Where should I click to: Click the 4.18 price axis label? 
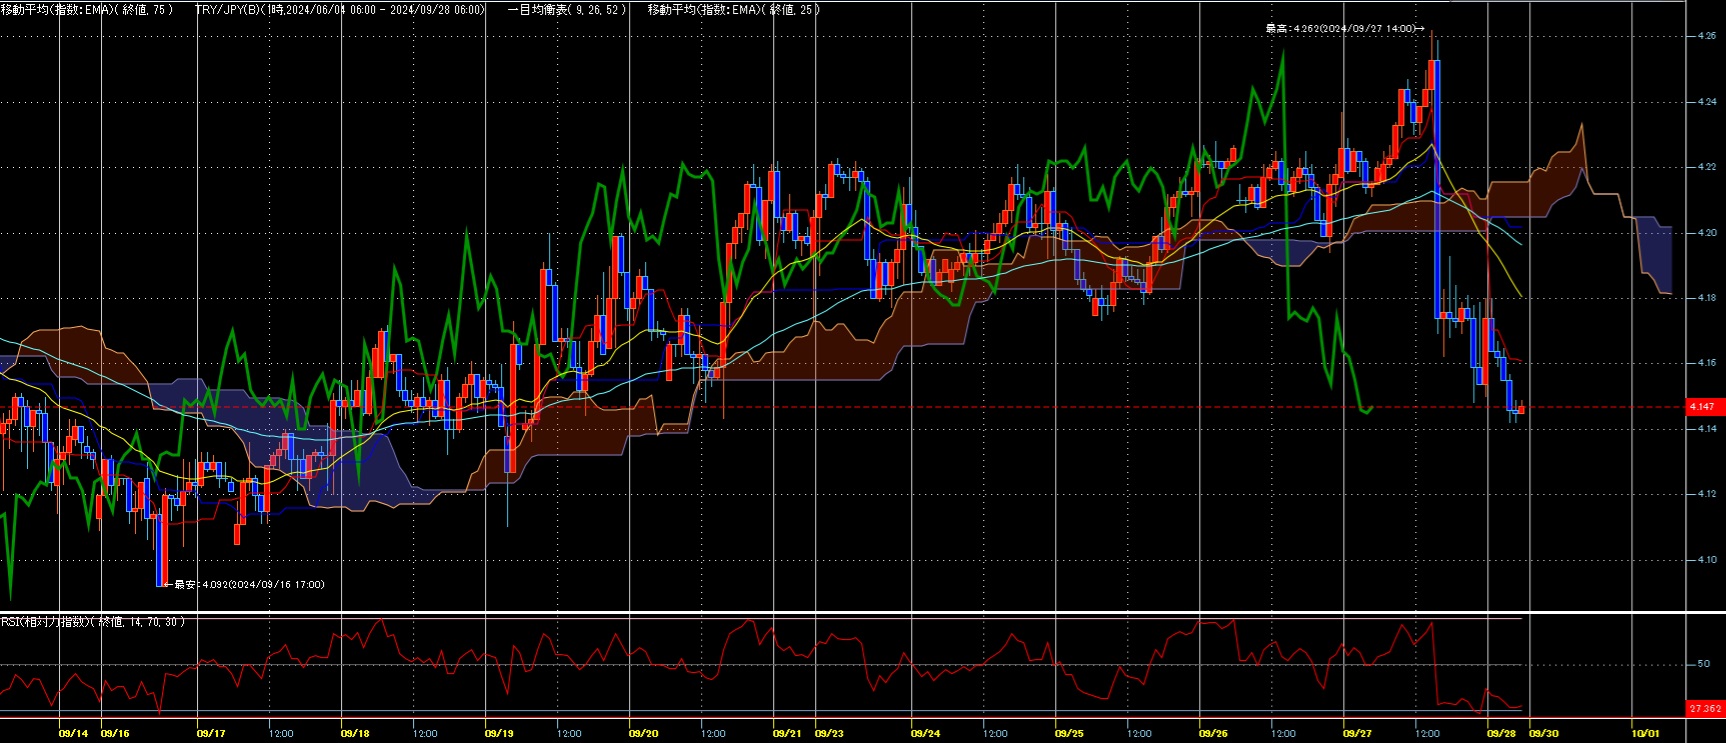[1706, 298]
